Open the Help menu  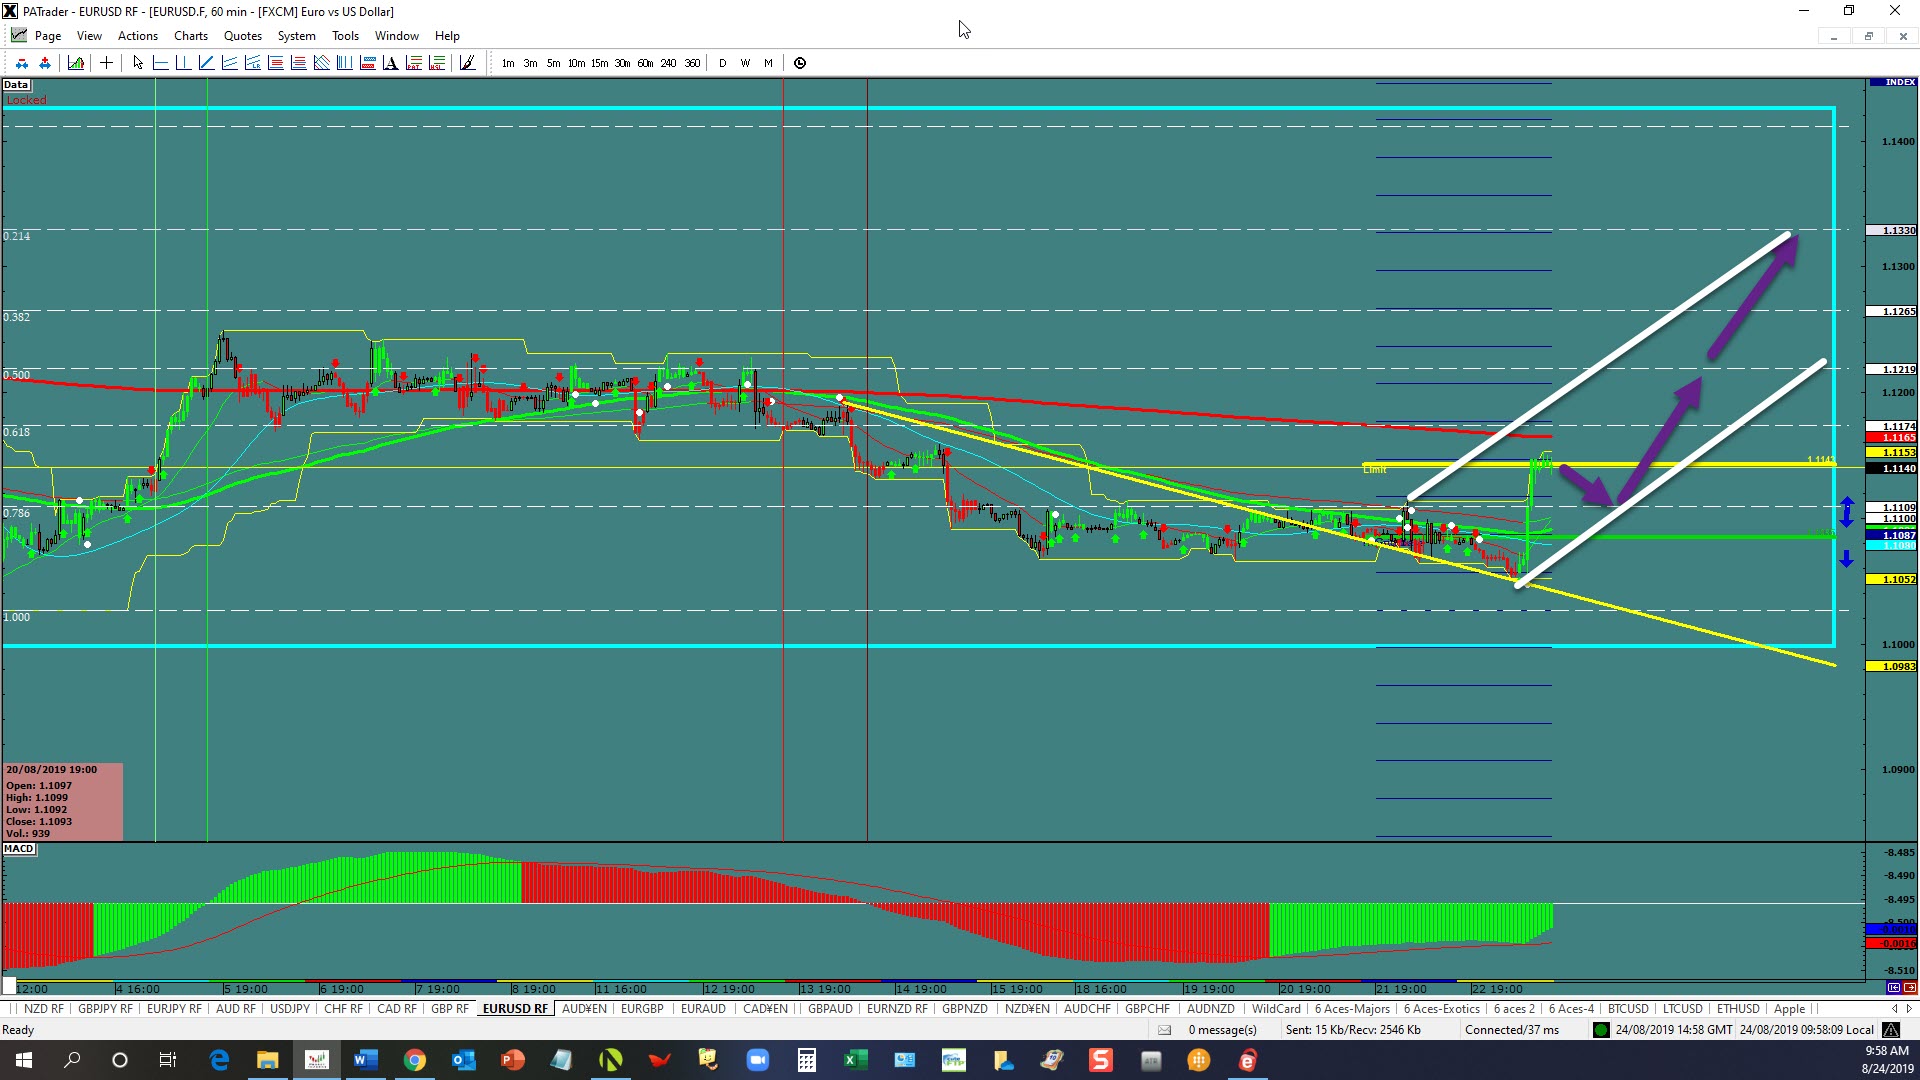[447, 36]
